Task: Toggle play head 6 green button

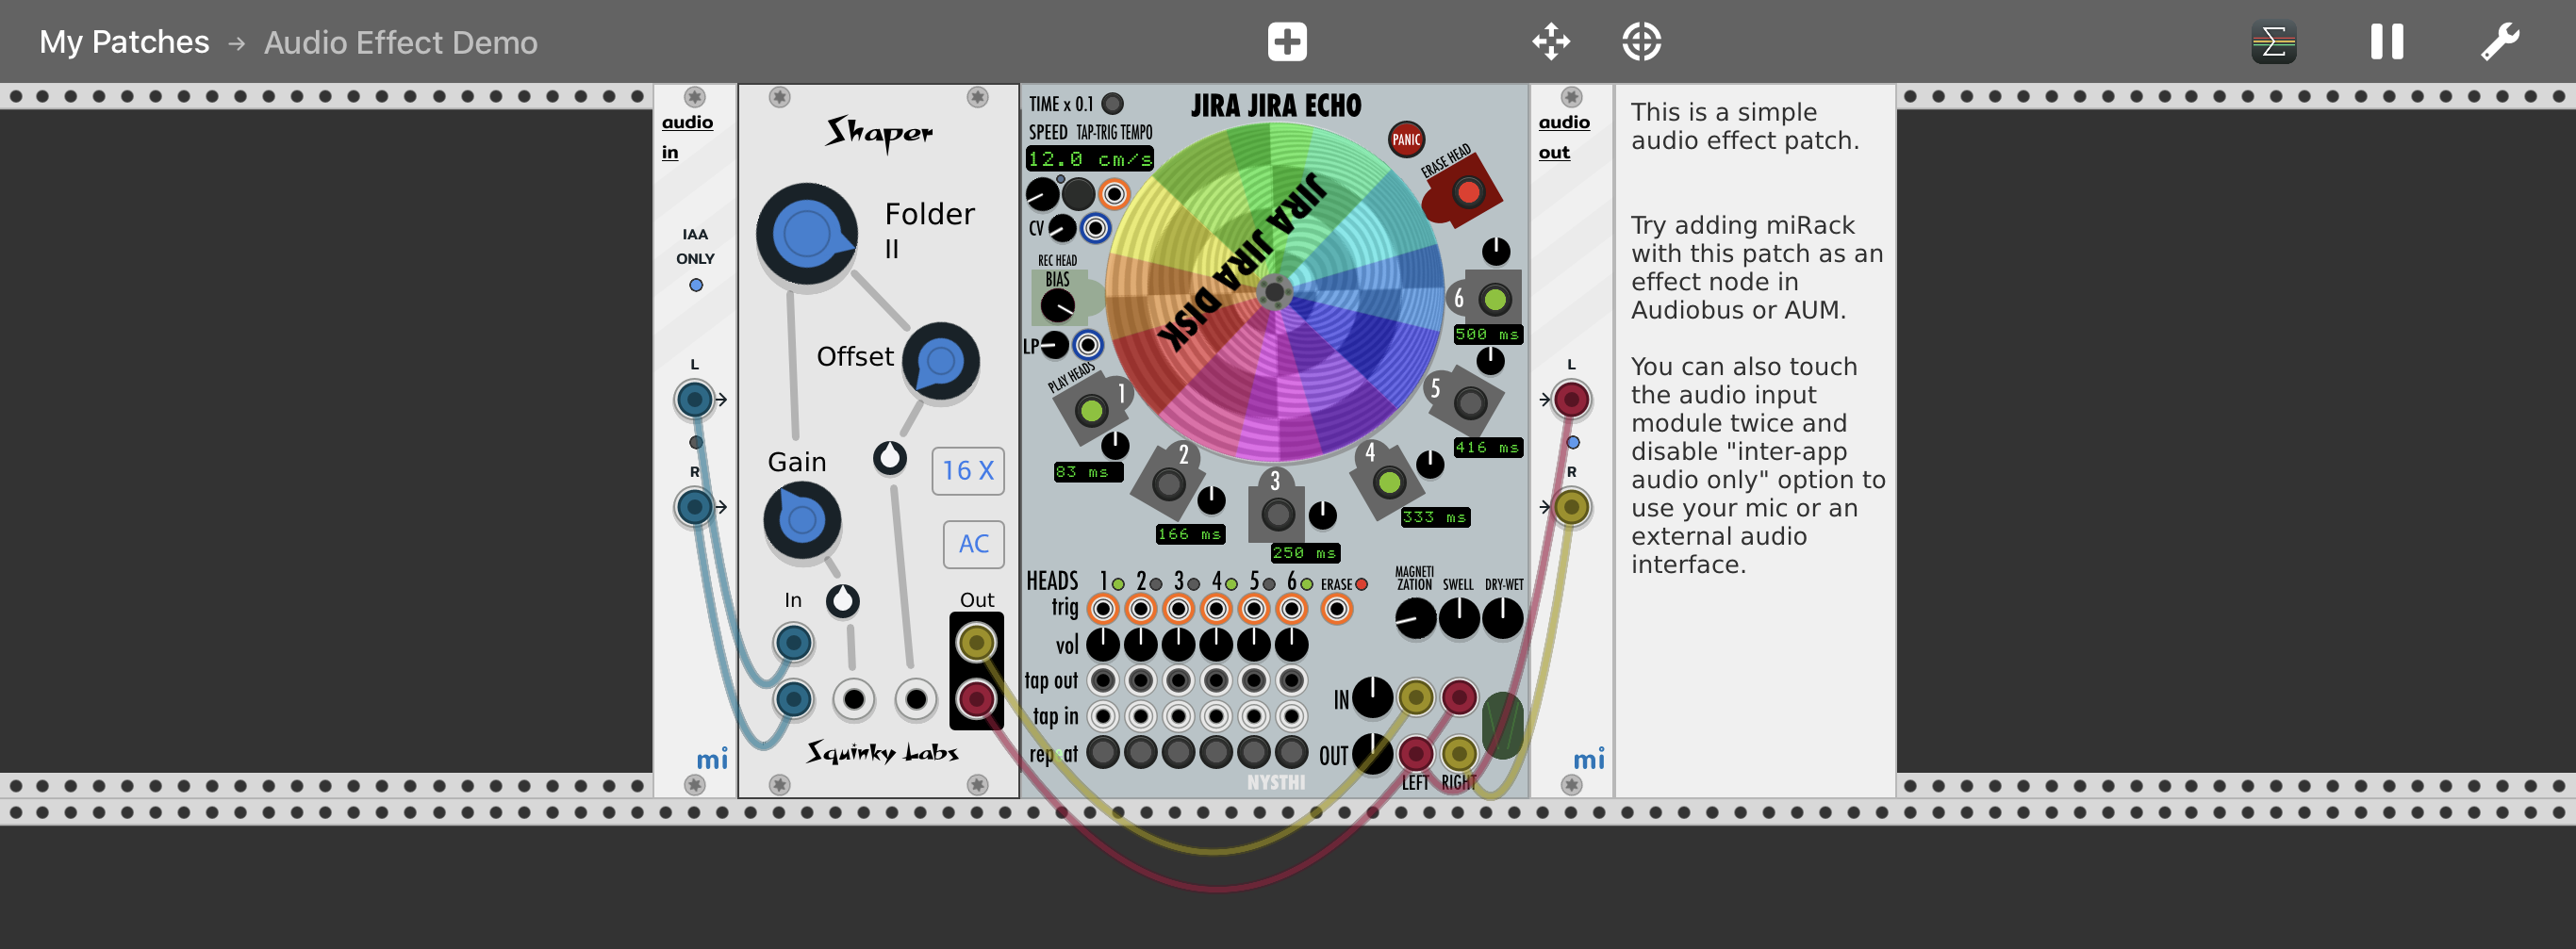Action: 1494,299
